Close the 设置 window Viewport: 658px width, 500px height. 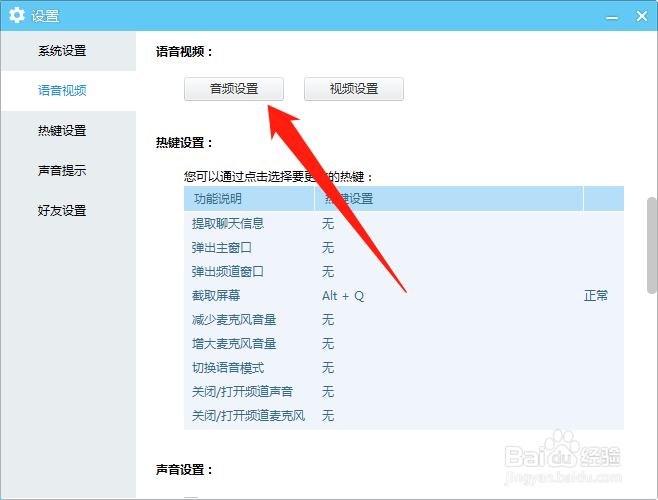pyautogui.click(x=642, y=16)
